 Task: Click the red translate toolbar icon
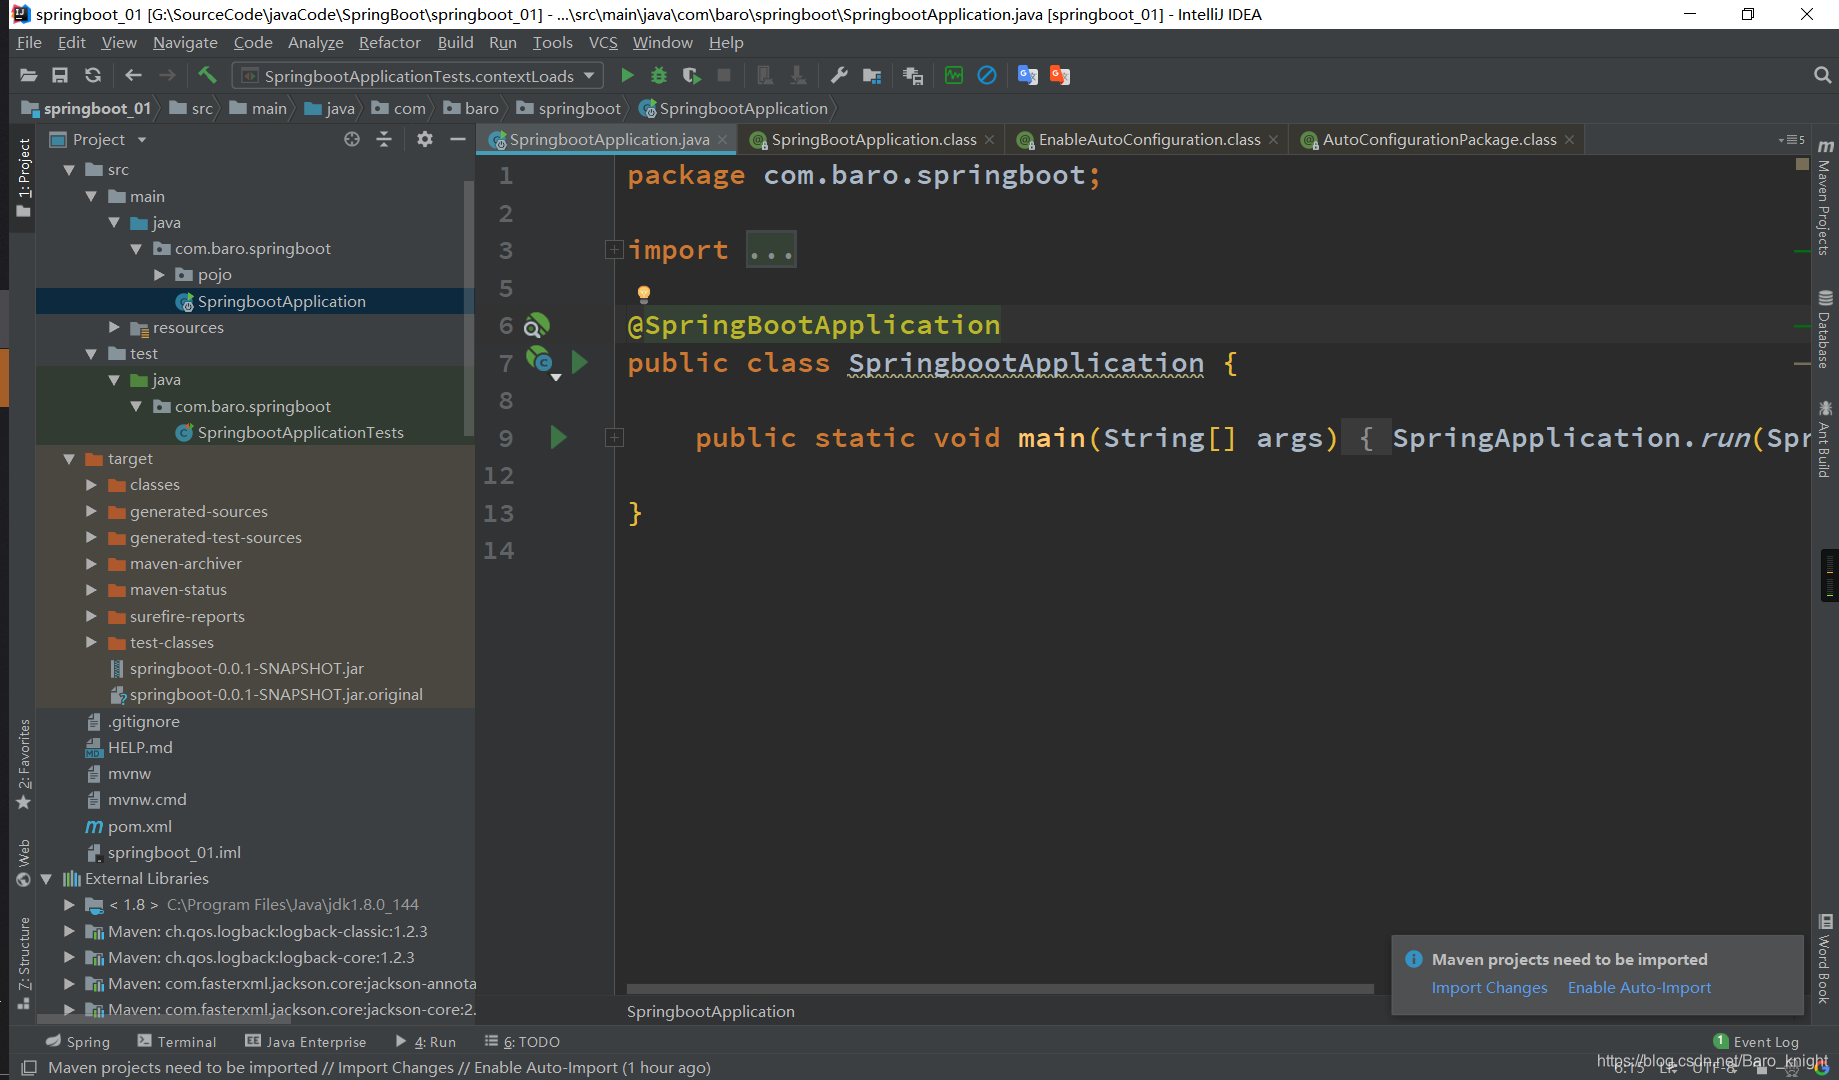click(1060, 75)
